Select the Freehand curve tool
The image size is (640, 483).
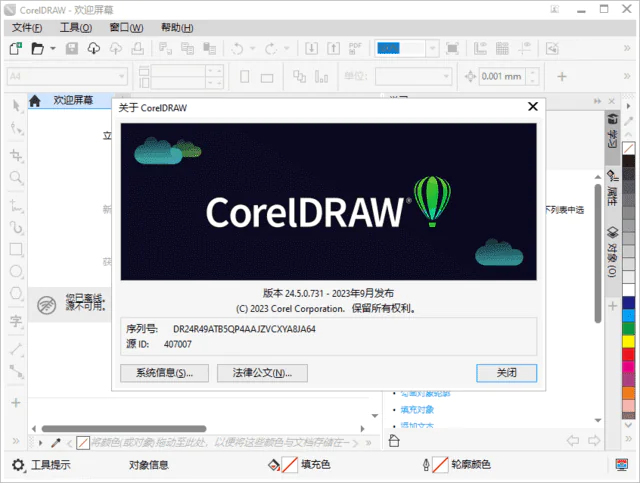point(16,227)
